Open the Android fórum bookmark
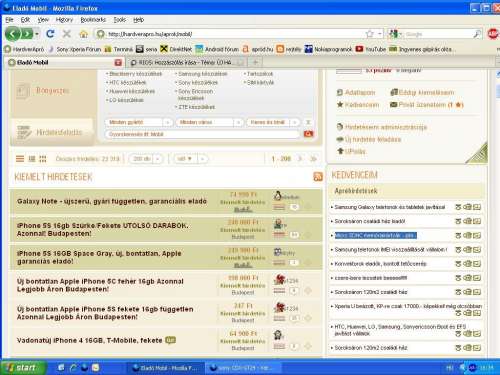This screenshot has height=375, width=500. pos(217,49)
